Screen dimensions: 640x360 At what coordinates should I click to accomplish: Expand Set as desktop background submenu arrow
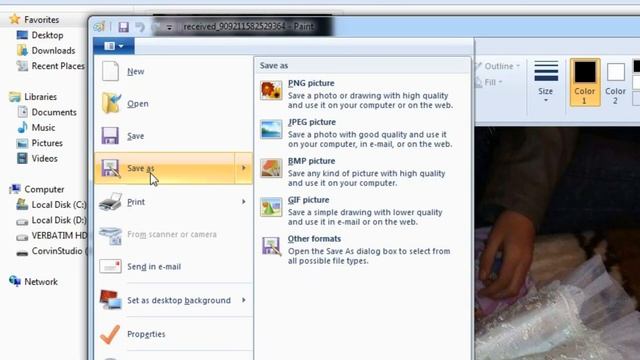point(244,300)
